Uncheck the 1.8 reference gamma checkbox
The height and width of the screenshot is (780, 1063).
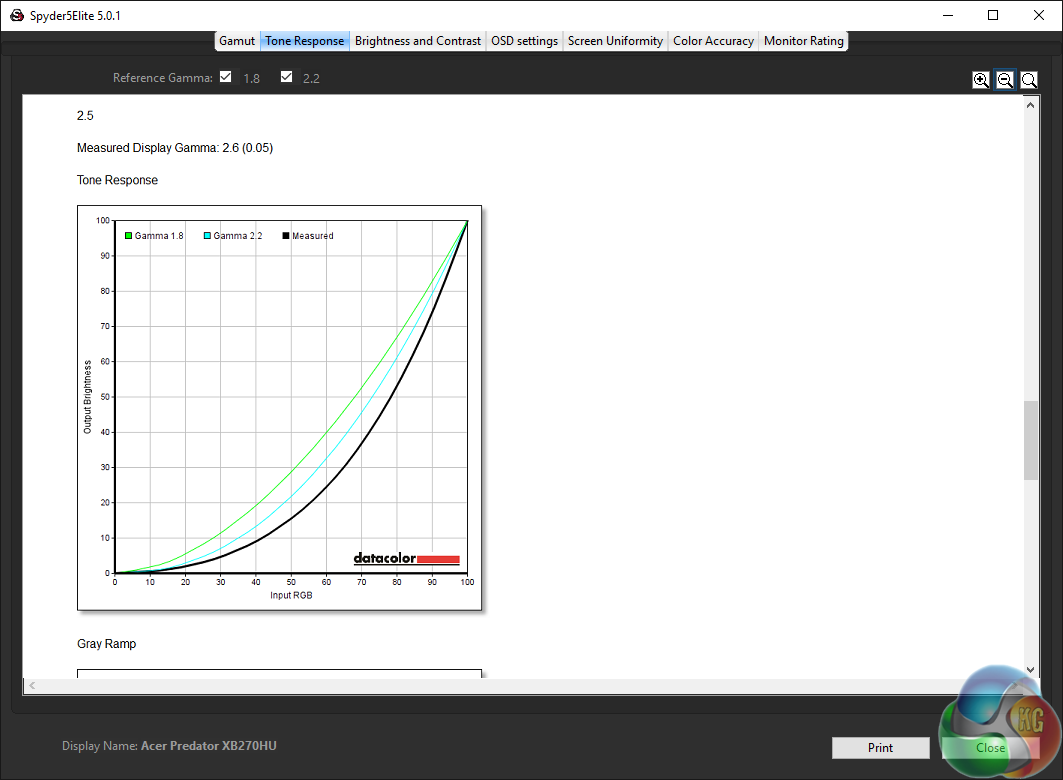pyautogui.click(x=226, y=77)
